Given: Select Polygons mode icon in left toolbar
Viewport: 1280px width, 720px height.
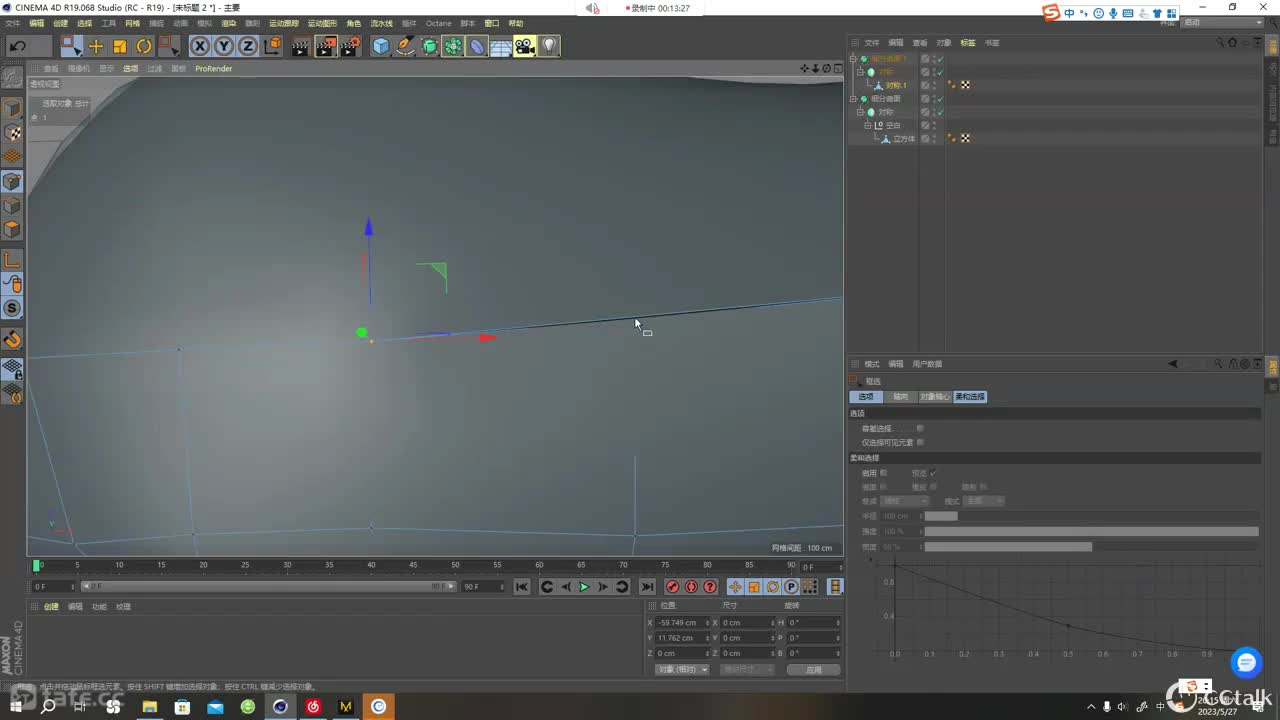Looking at the screenshot, I should pyautogui.click(x=12, y=229).
